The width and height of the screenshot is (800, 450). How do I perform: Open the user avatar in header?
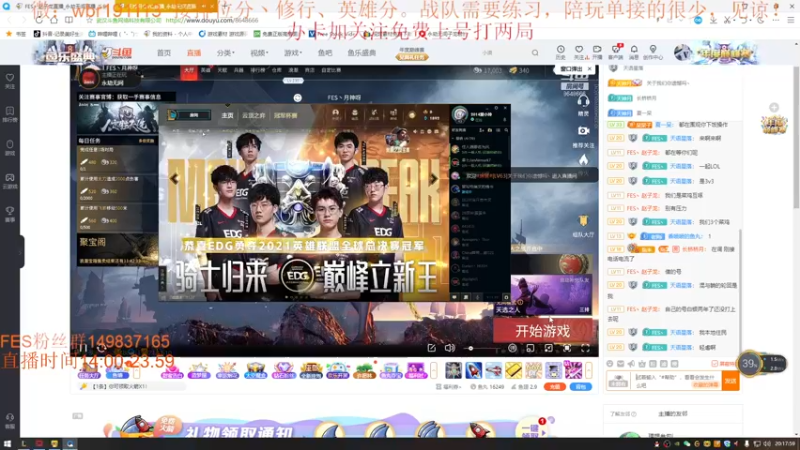682,53
